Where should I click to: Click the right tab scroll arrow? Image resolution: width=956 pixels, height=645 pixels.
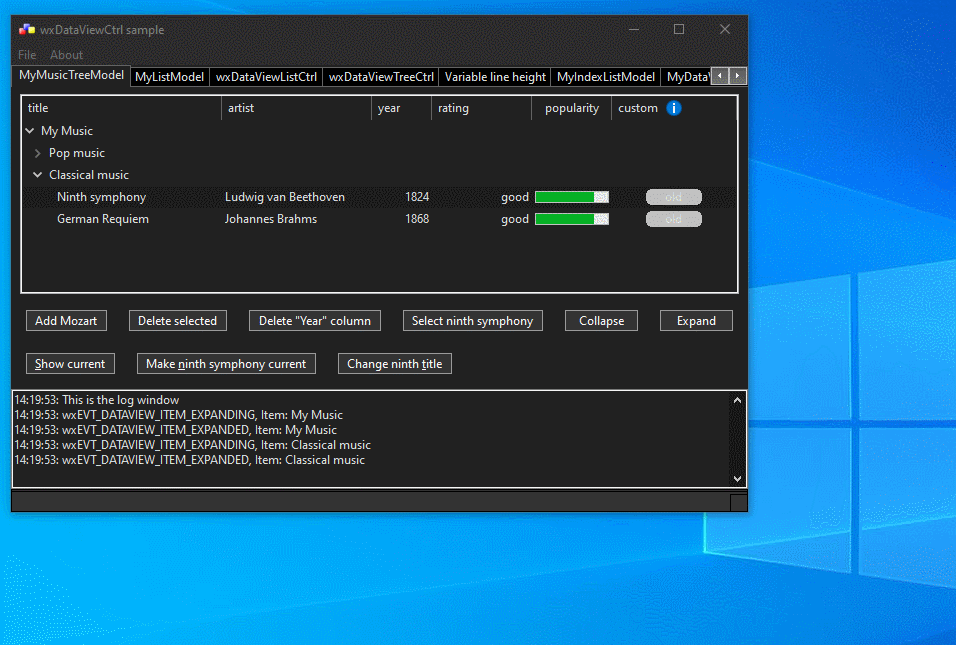(738, 76)
